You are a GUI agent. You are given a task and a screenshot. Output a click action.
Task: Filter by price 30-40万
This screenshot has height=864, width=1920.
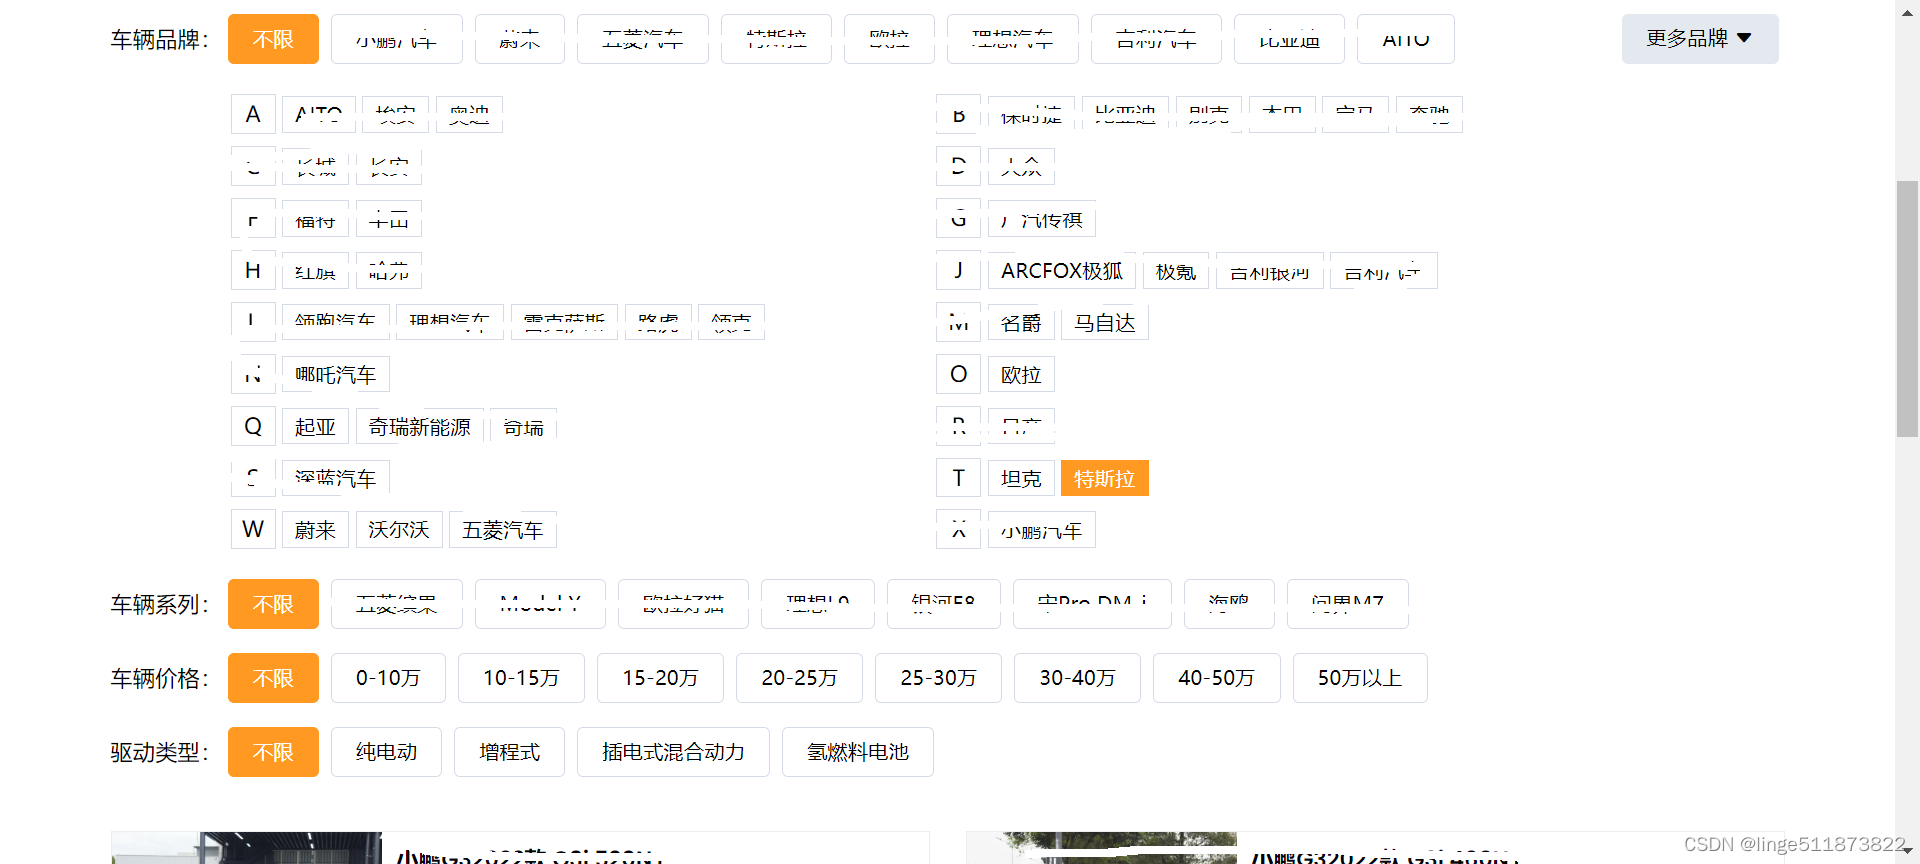tap(1077, 678)
